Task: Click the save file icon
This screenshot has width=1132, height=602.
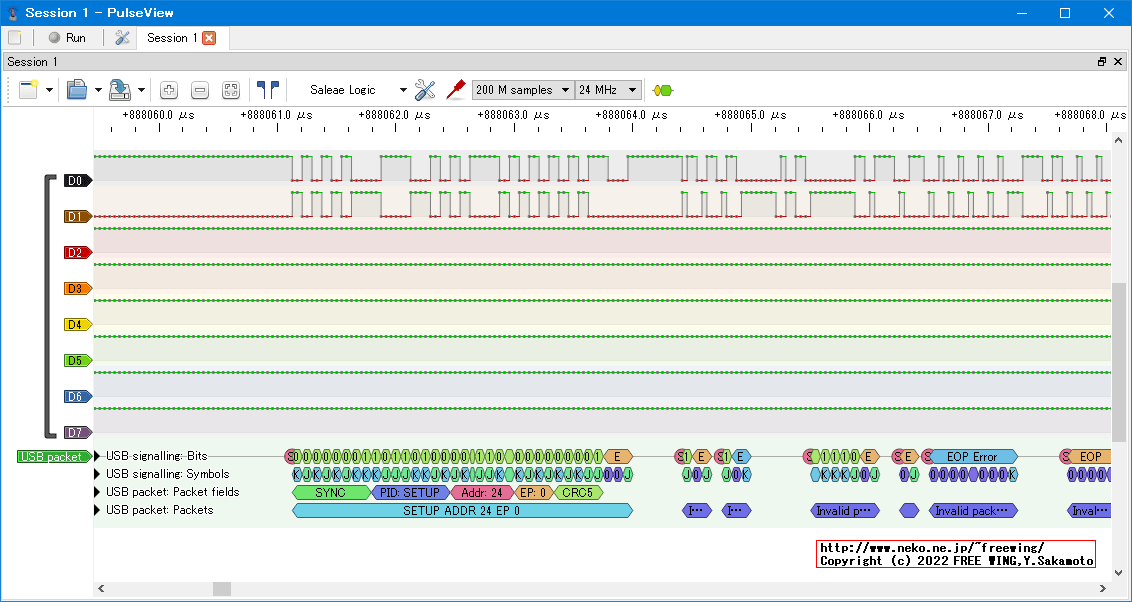Action: 119,90
